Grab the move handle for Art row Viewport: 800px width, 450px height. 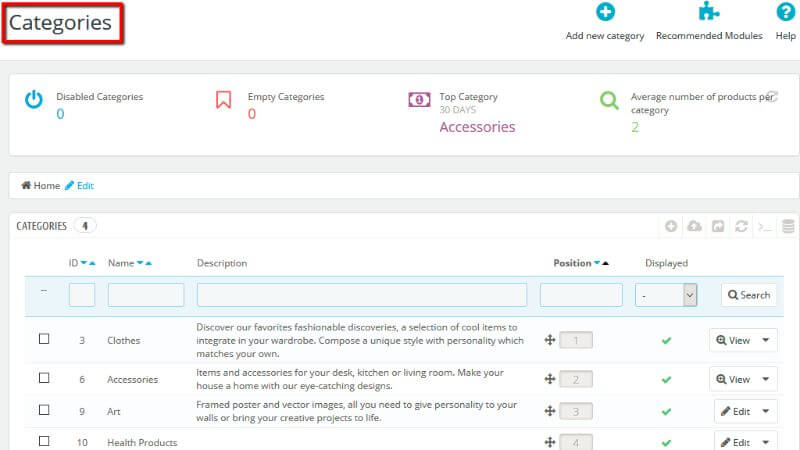point(549,411)
